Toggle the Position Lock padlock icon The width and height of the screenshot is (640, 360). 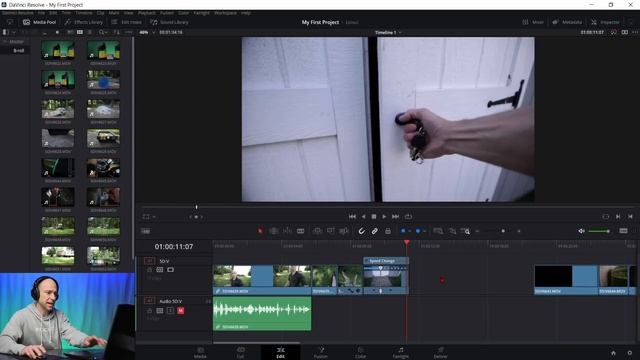pyautogui.click(x=388, y=231)
